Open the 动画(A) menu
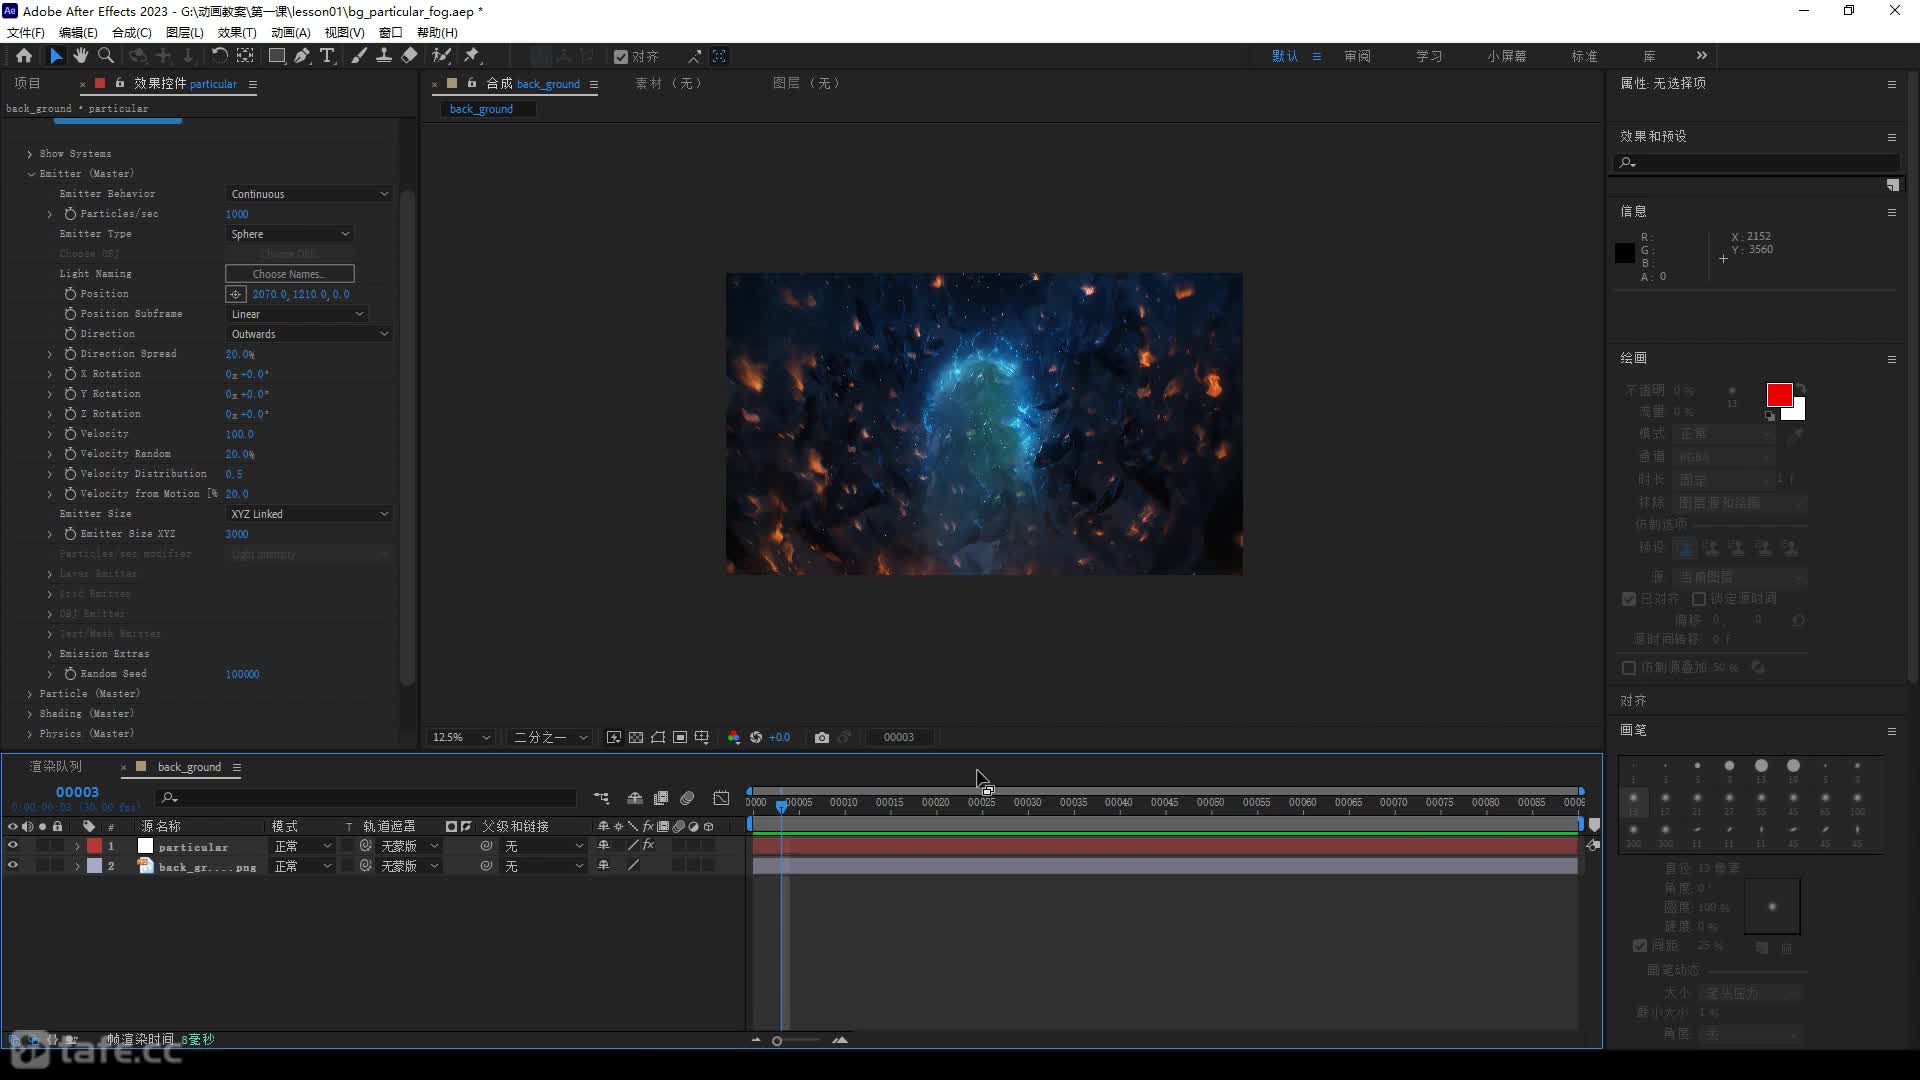This screenshot has width=1920, height=1080. click(291, 33)
